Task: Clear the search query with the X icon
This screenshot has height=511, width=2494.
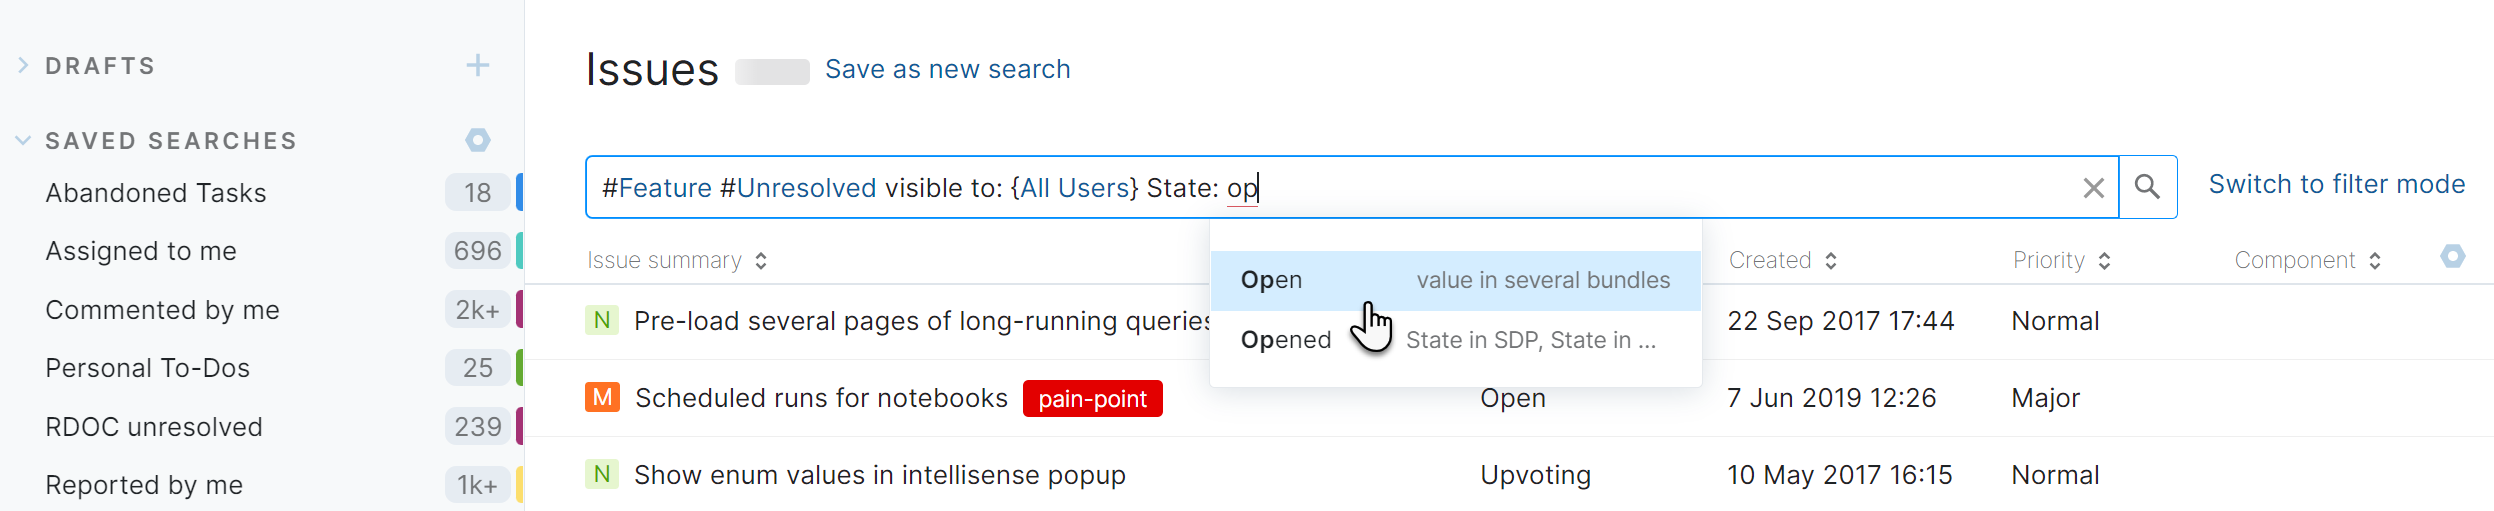Action: [2093, 188]
